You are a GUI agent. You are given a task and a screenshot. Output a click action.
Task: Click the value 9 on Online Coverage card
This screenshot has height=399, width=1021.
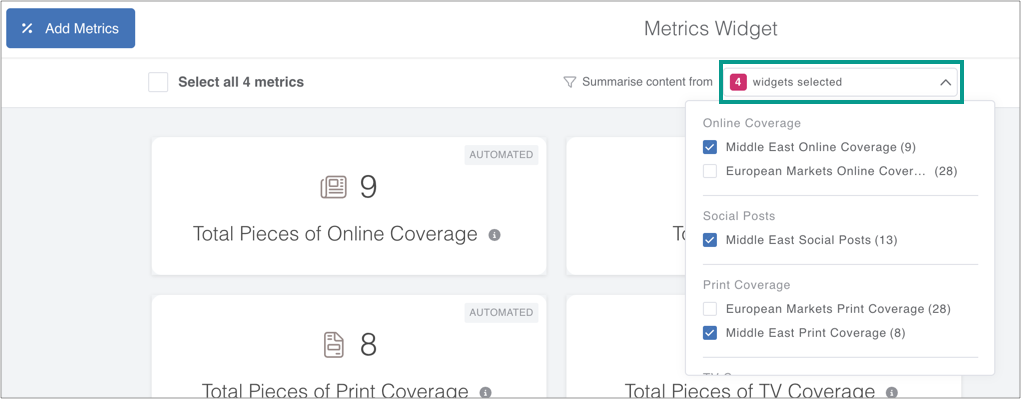369,187
